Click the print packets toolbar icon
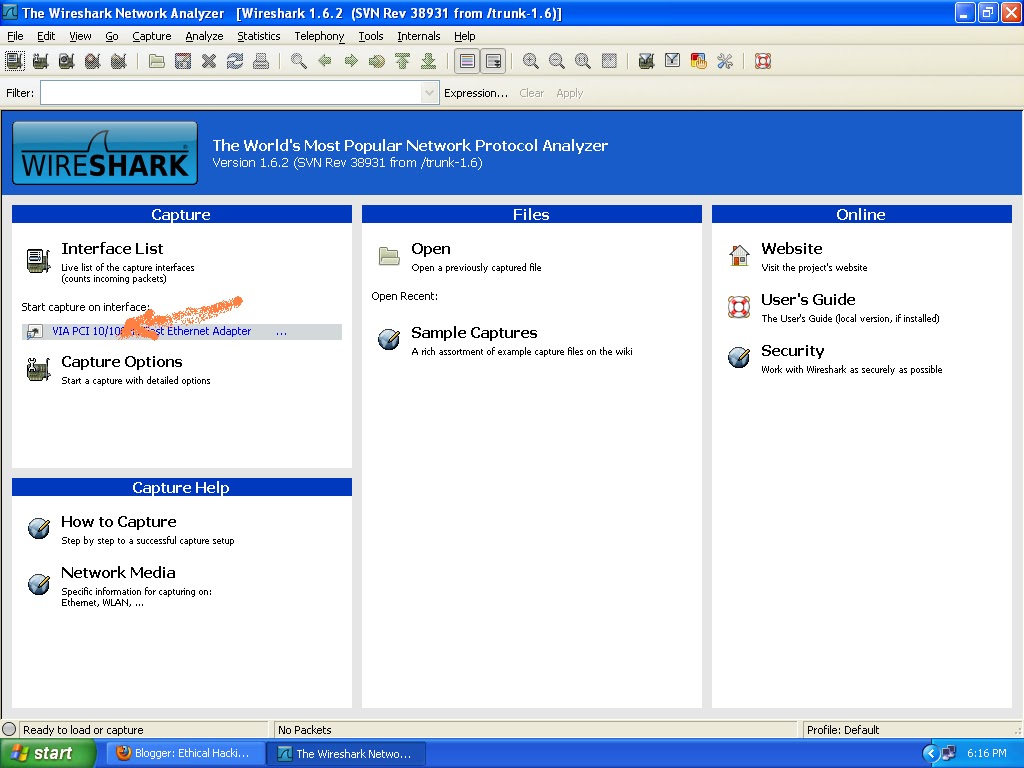The width and height of the screenshot is (1024, 768). tap(261, 61)
